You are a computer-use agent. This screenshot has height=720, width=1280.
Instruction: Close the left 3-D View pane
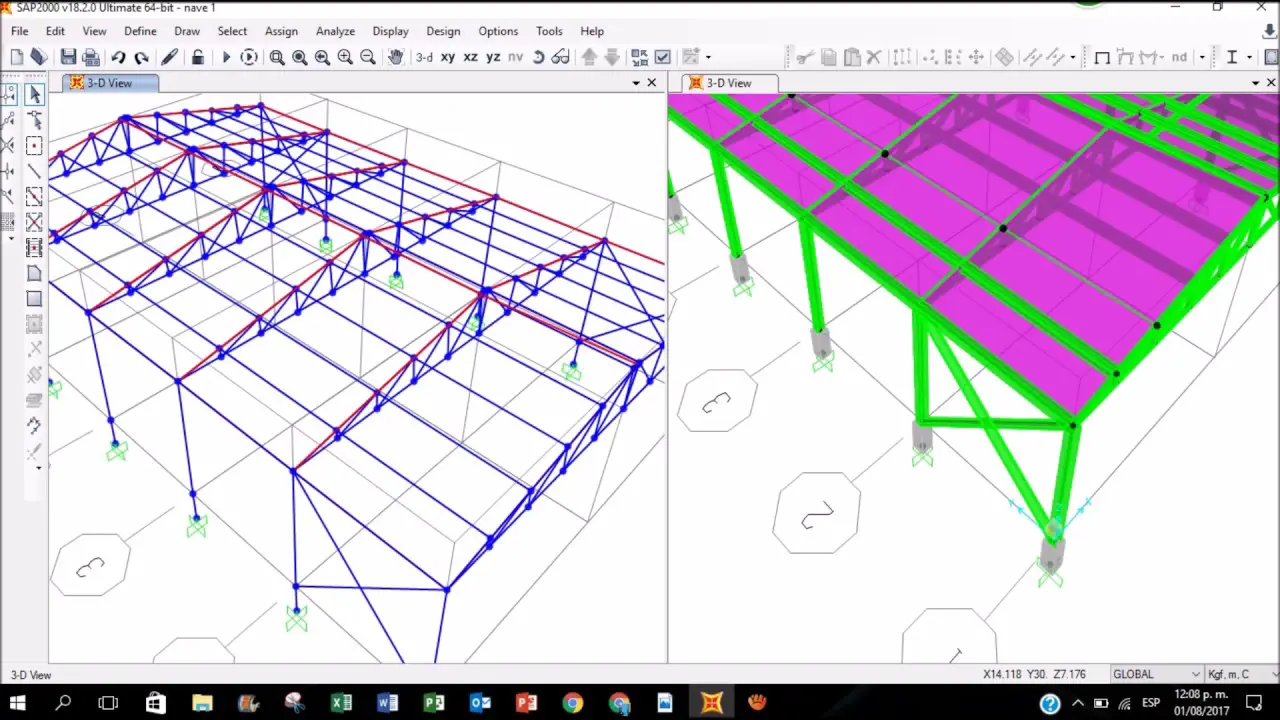click(652, 83)
